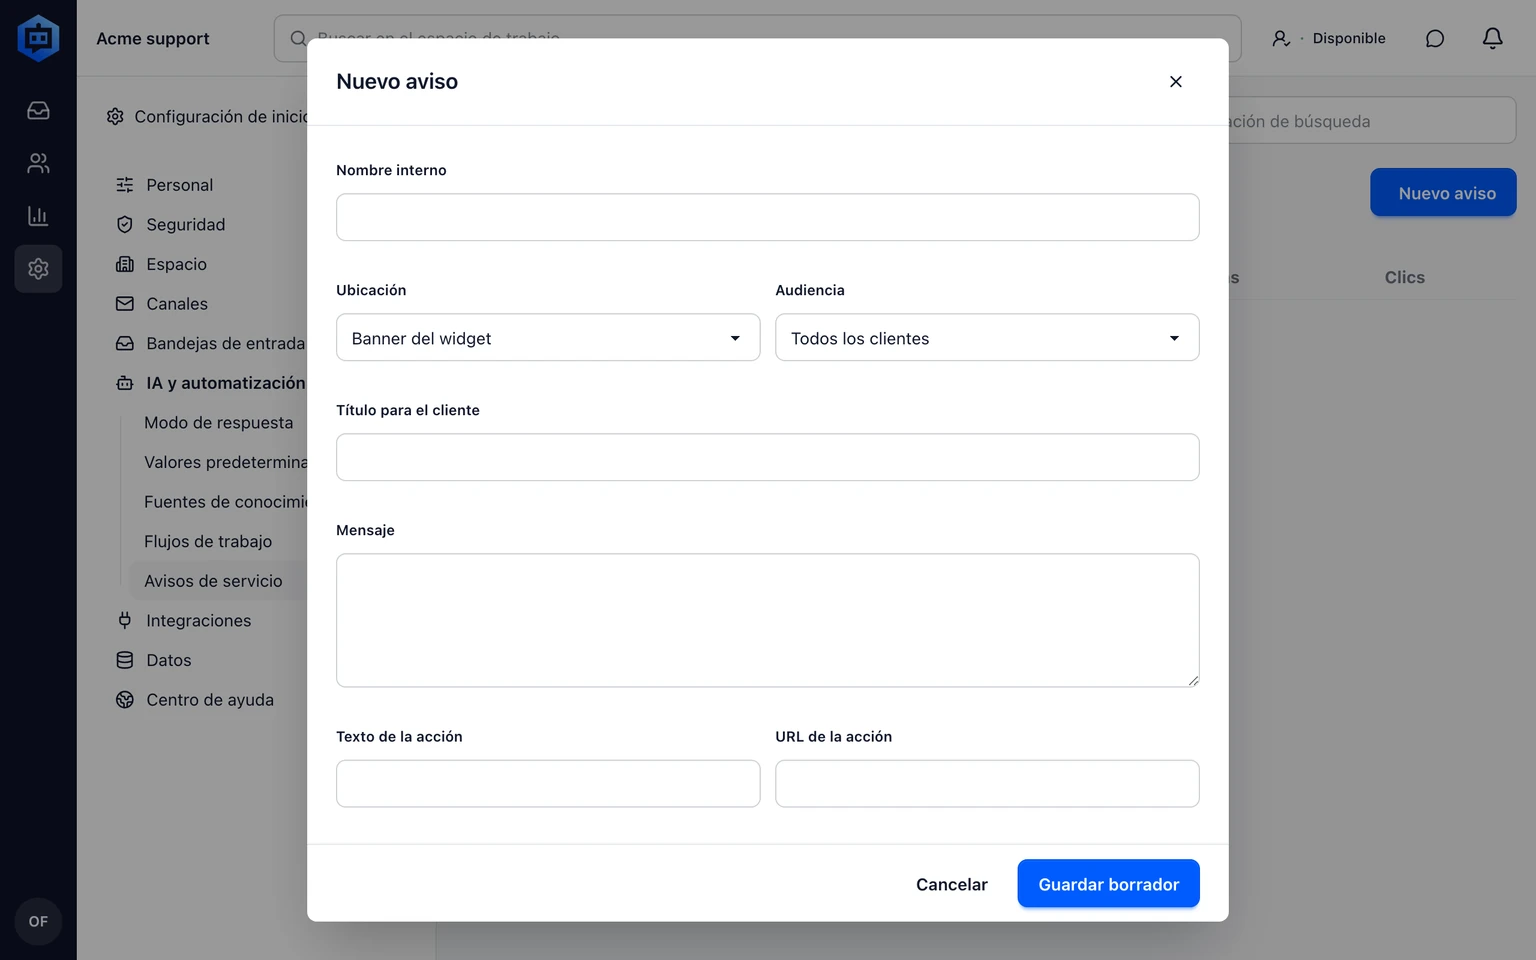Click into the Mensaje text area
Image resolution: width=1536 pixels, height=960 pixels.
tap(768, 620)
